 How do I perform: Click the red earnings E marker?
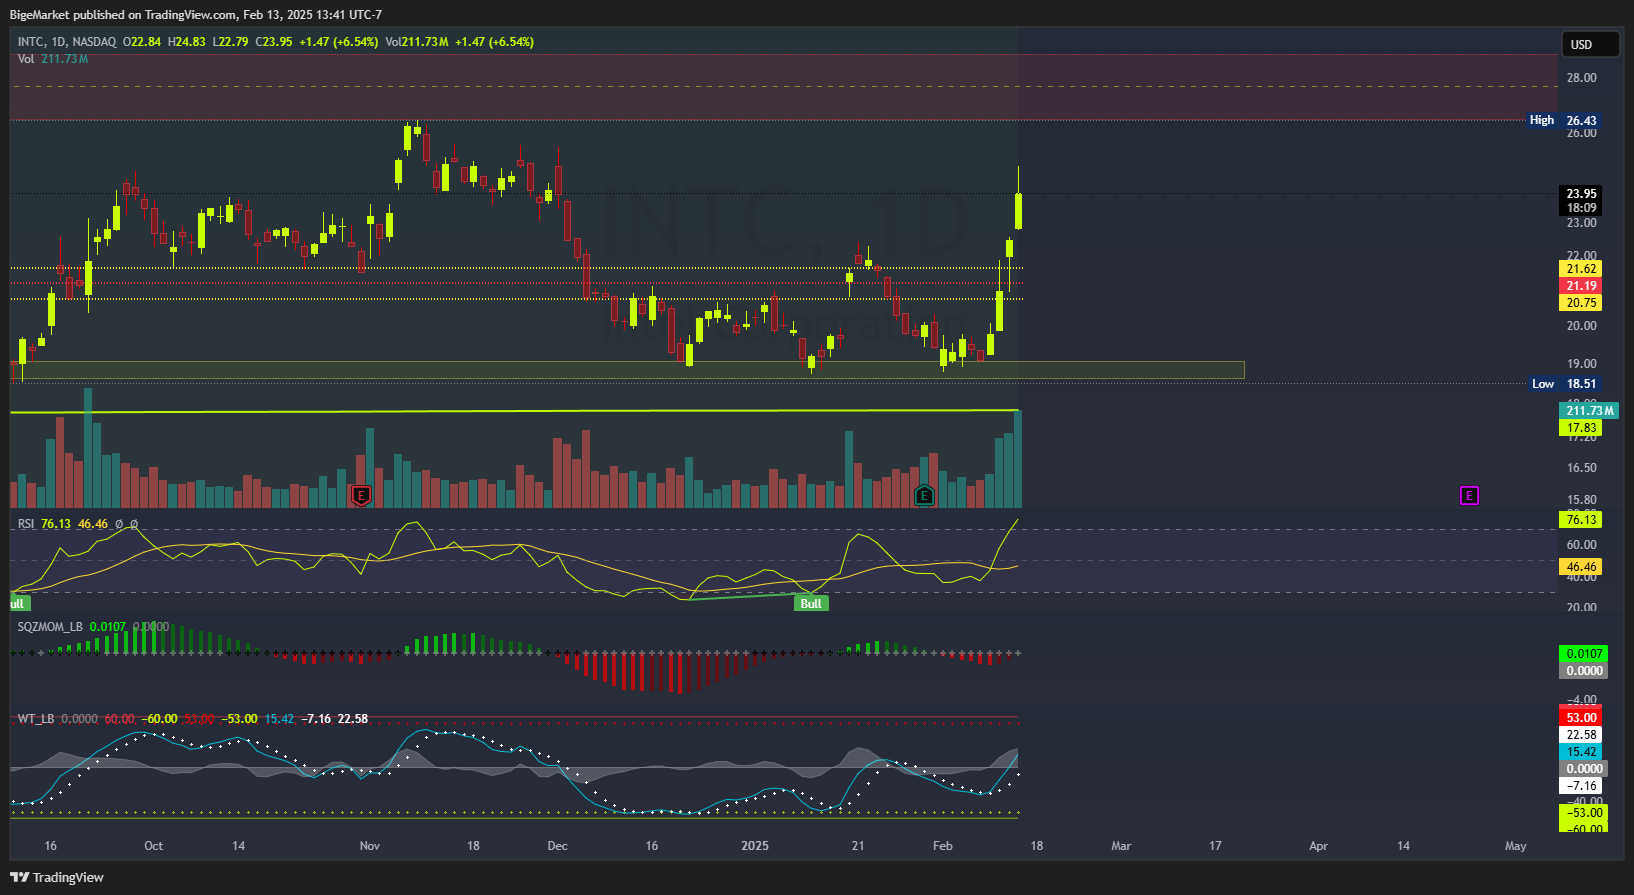(x=361, y=495)
